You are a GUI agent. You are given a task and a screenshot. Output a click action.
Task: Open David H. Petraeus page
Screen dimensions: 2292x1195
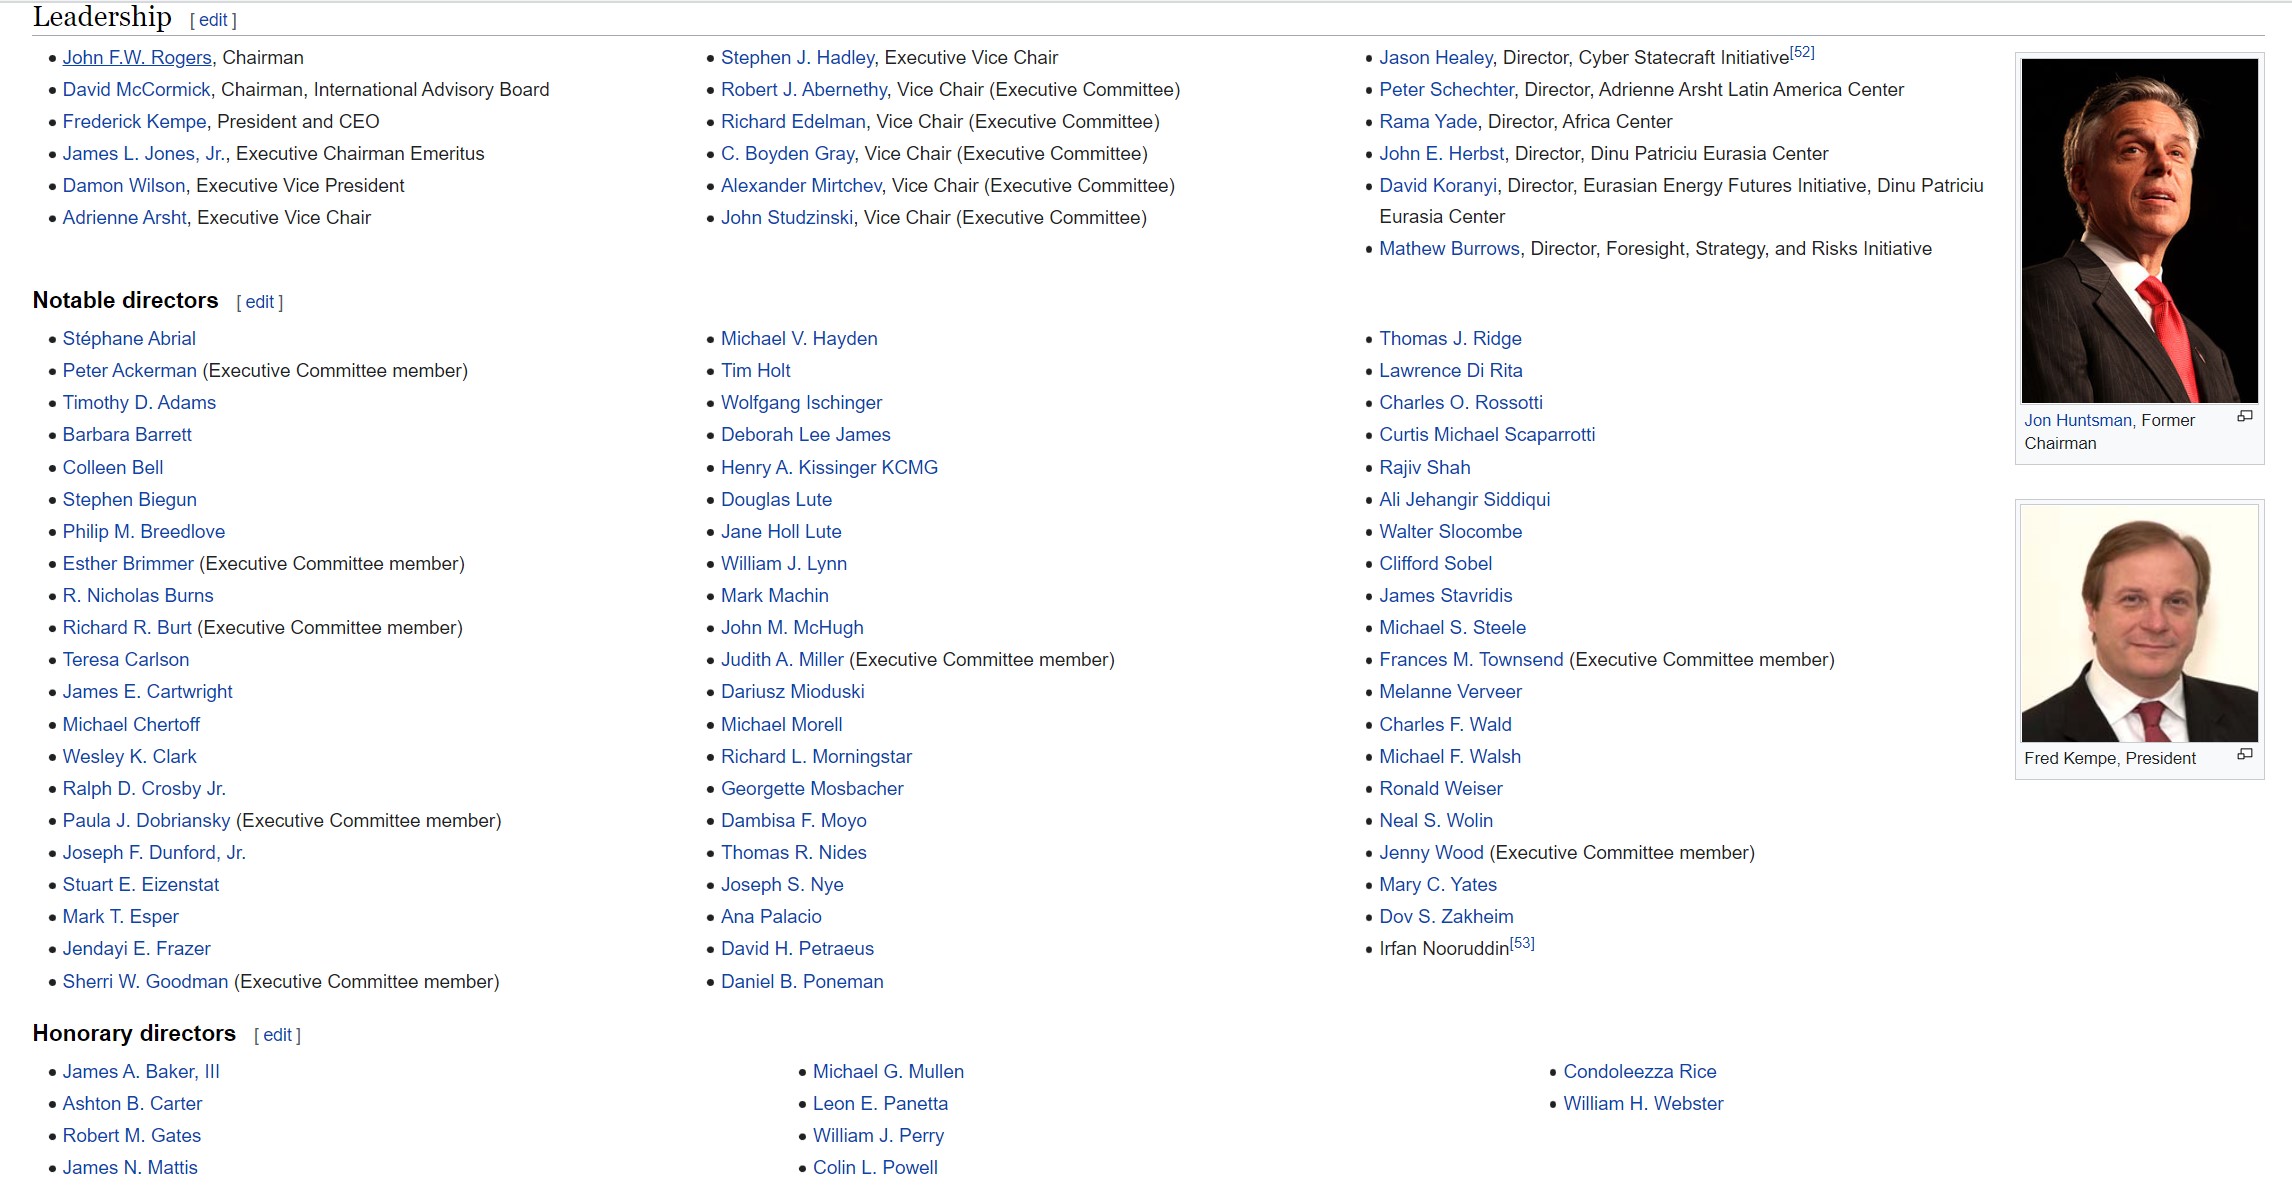(797, 949)
